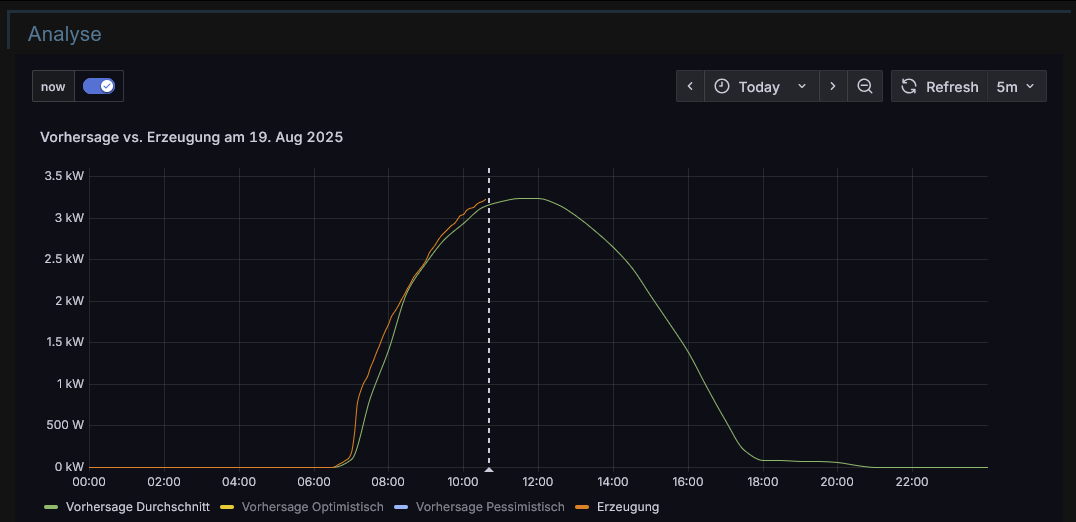
Task: Open the panel title Vorhersage vs. Erzeugung
Action: click(x=191, y=137)
